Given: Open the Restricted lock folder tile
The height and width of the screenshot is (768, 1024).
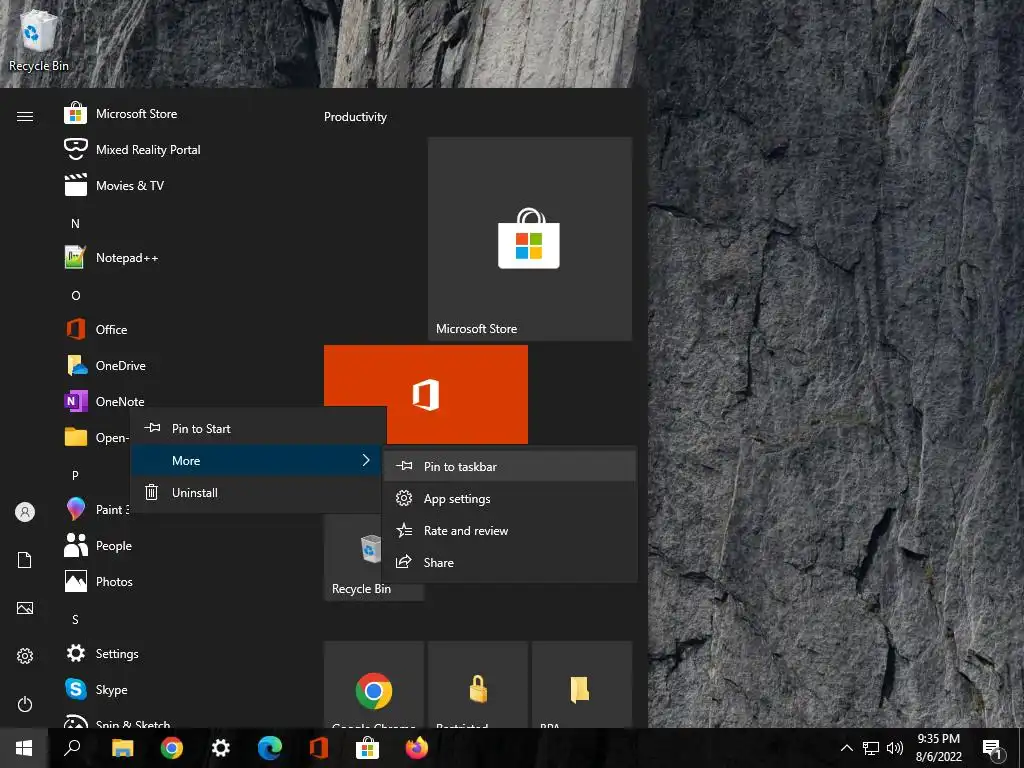Looking at the screenshot, I should pyautogui.click(x=477, y=685).
